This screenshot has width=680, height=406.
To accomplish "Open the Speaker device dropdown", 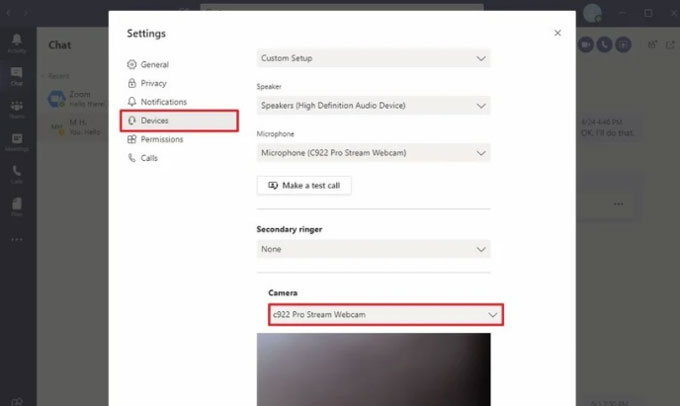I will tap(373, 105).
